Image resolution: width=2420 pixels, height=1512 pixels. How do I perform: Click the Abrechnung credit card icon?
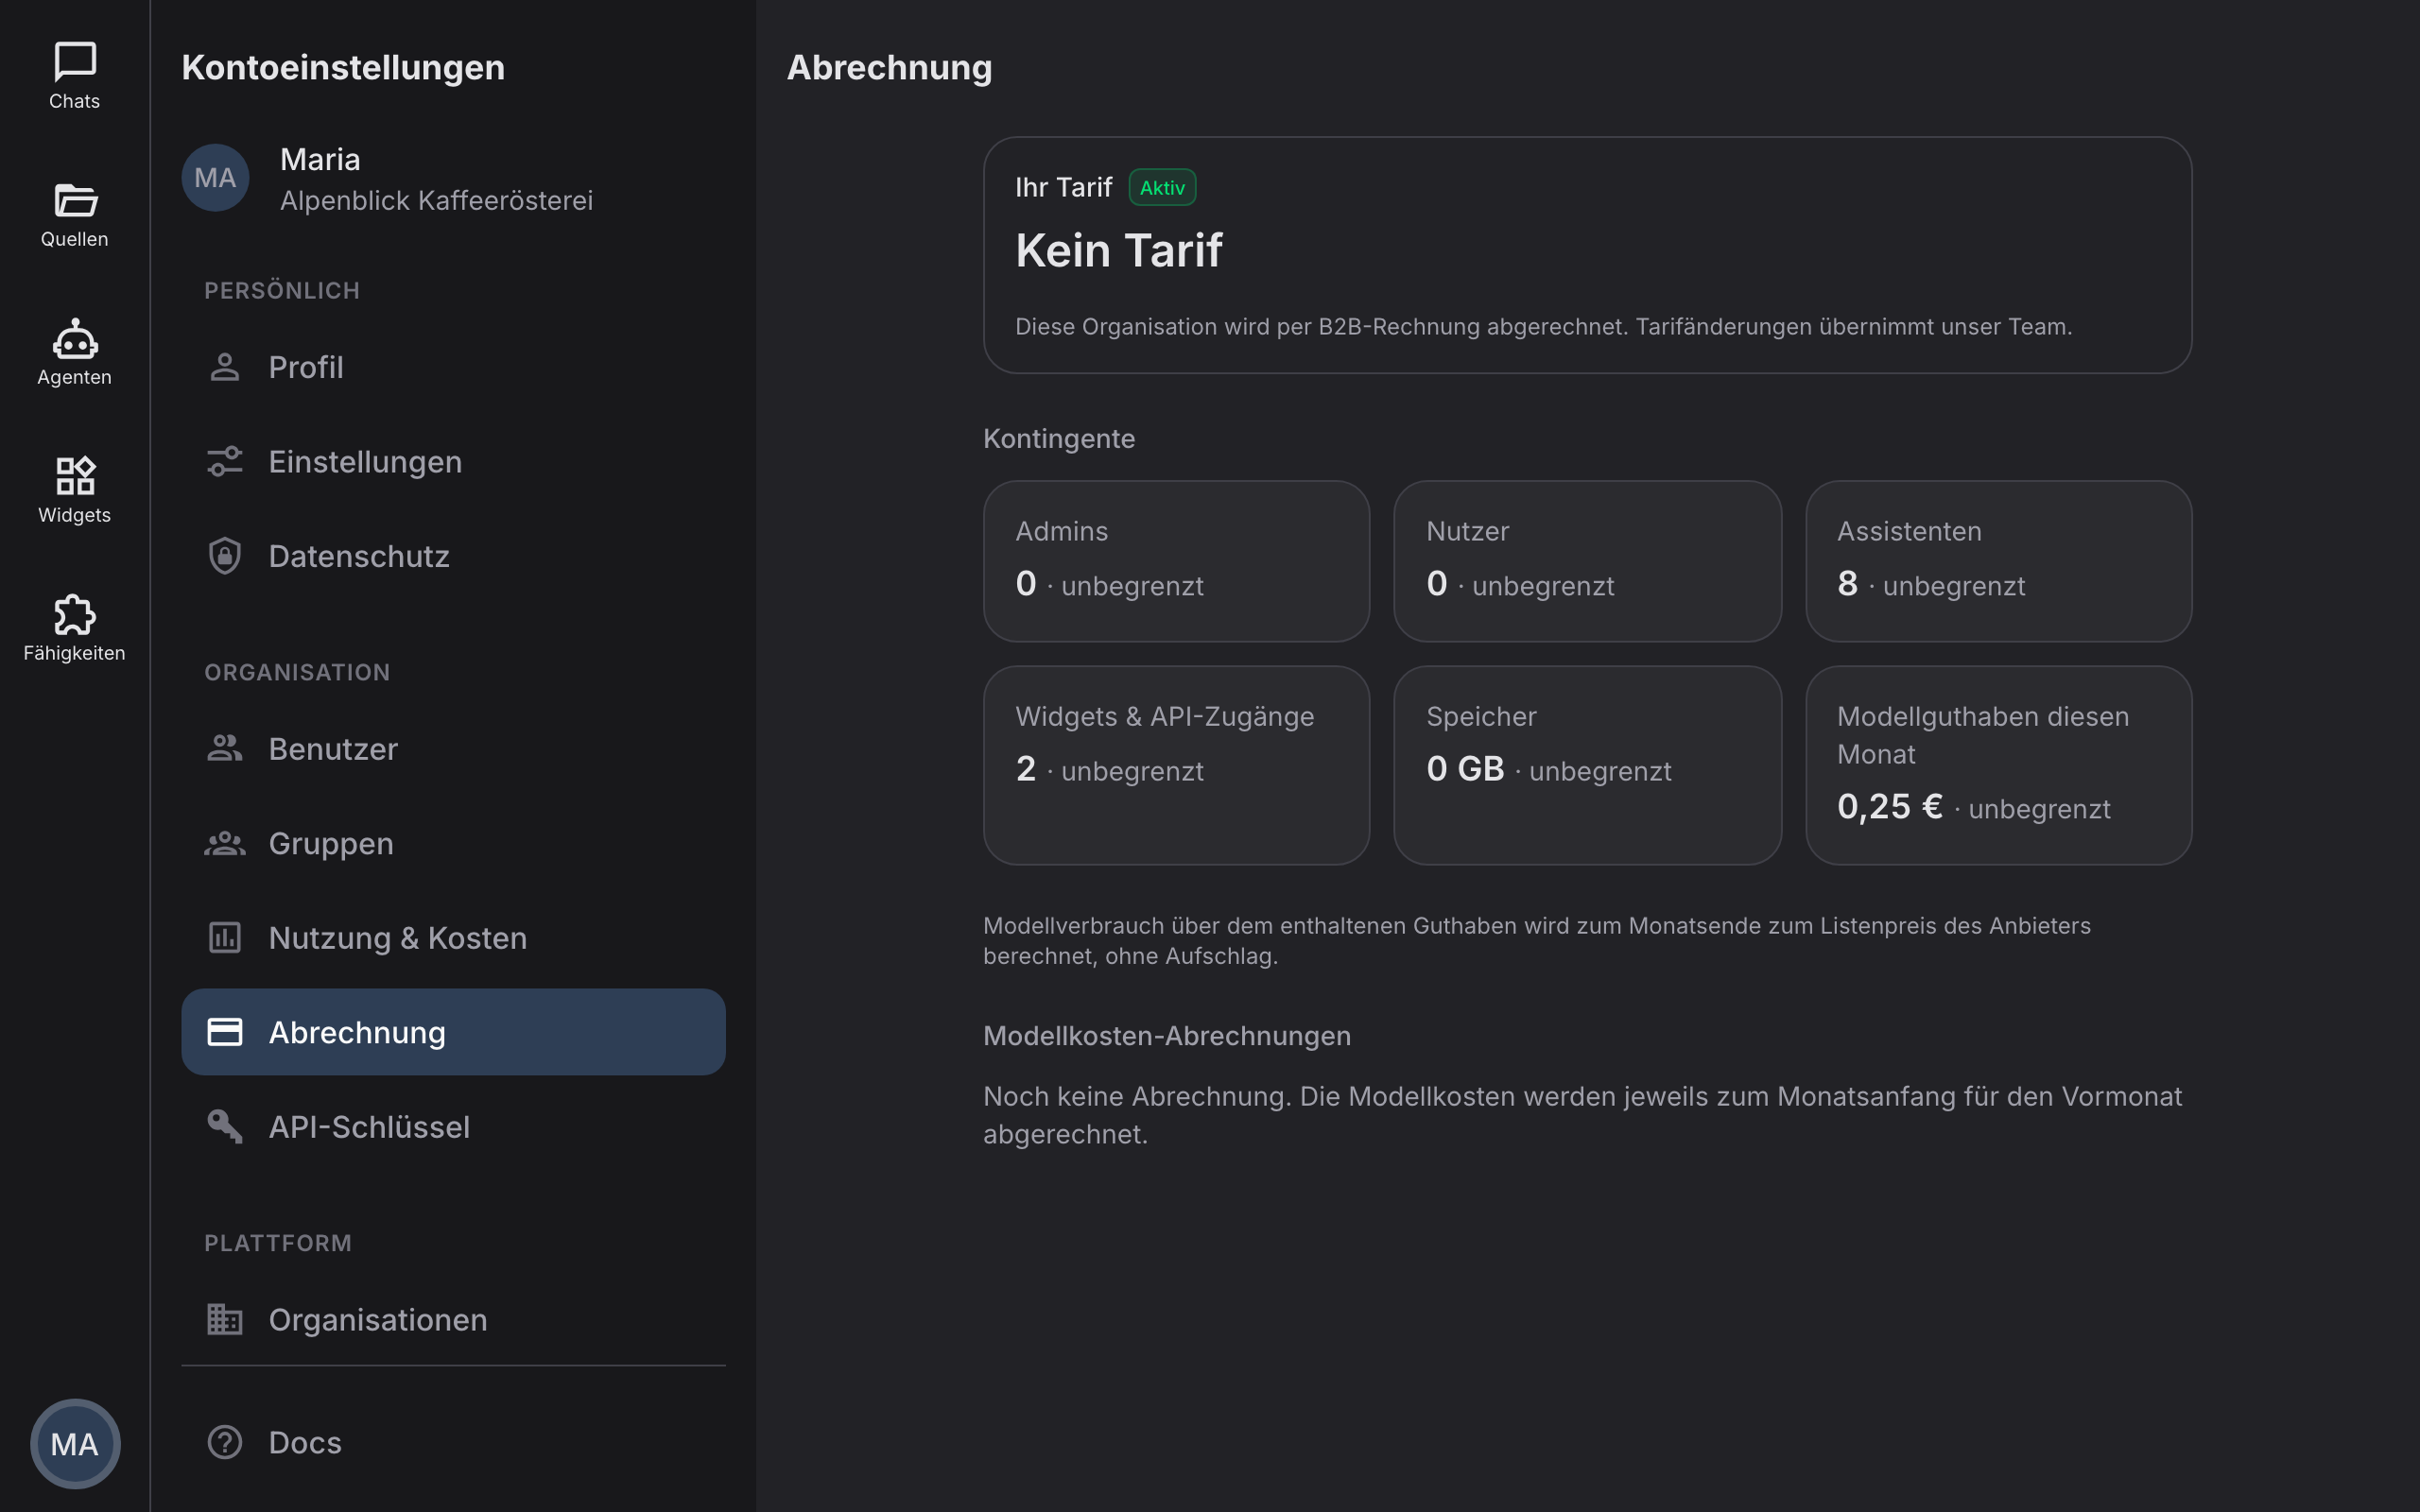pos(225,1032)
